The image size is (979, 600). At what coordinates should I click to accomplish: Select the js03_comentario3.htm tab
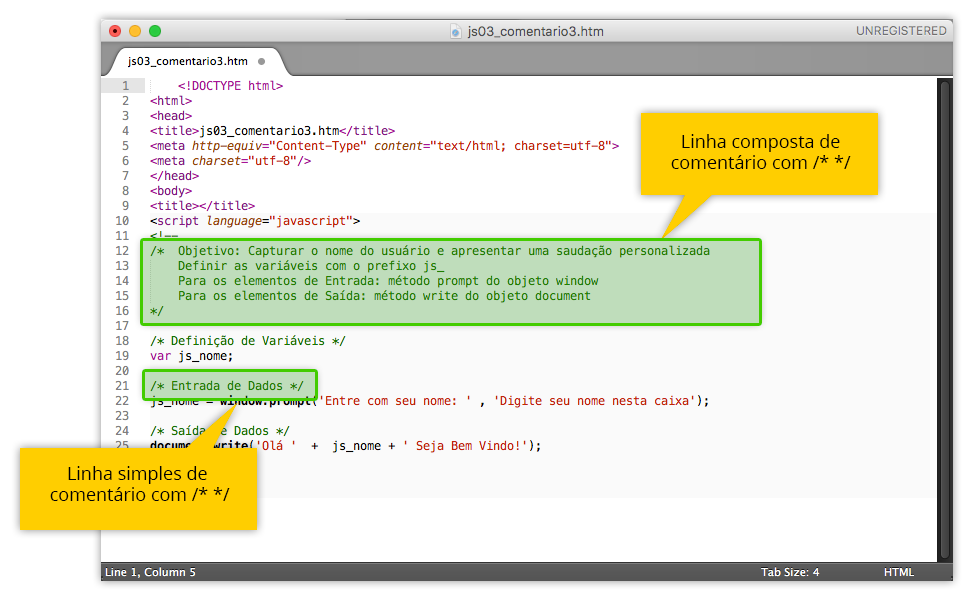187,61
